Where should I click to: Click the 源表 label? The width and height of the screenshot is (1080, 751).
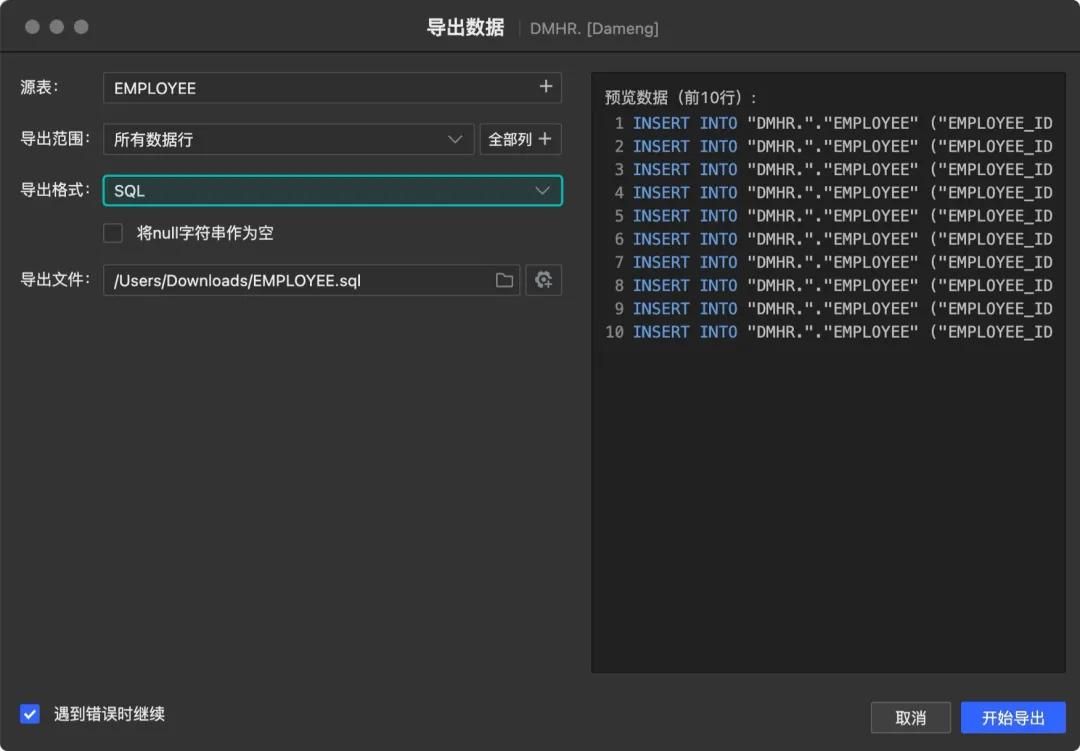click(x=39, y=88)
